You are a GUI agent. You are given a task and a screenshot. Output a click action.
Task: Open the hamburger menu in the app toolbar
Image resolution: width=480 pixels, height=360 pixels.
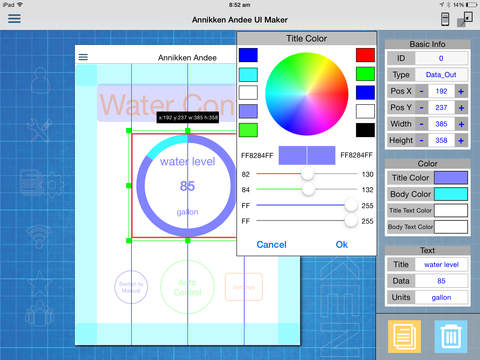click(x=14, y=18)
